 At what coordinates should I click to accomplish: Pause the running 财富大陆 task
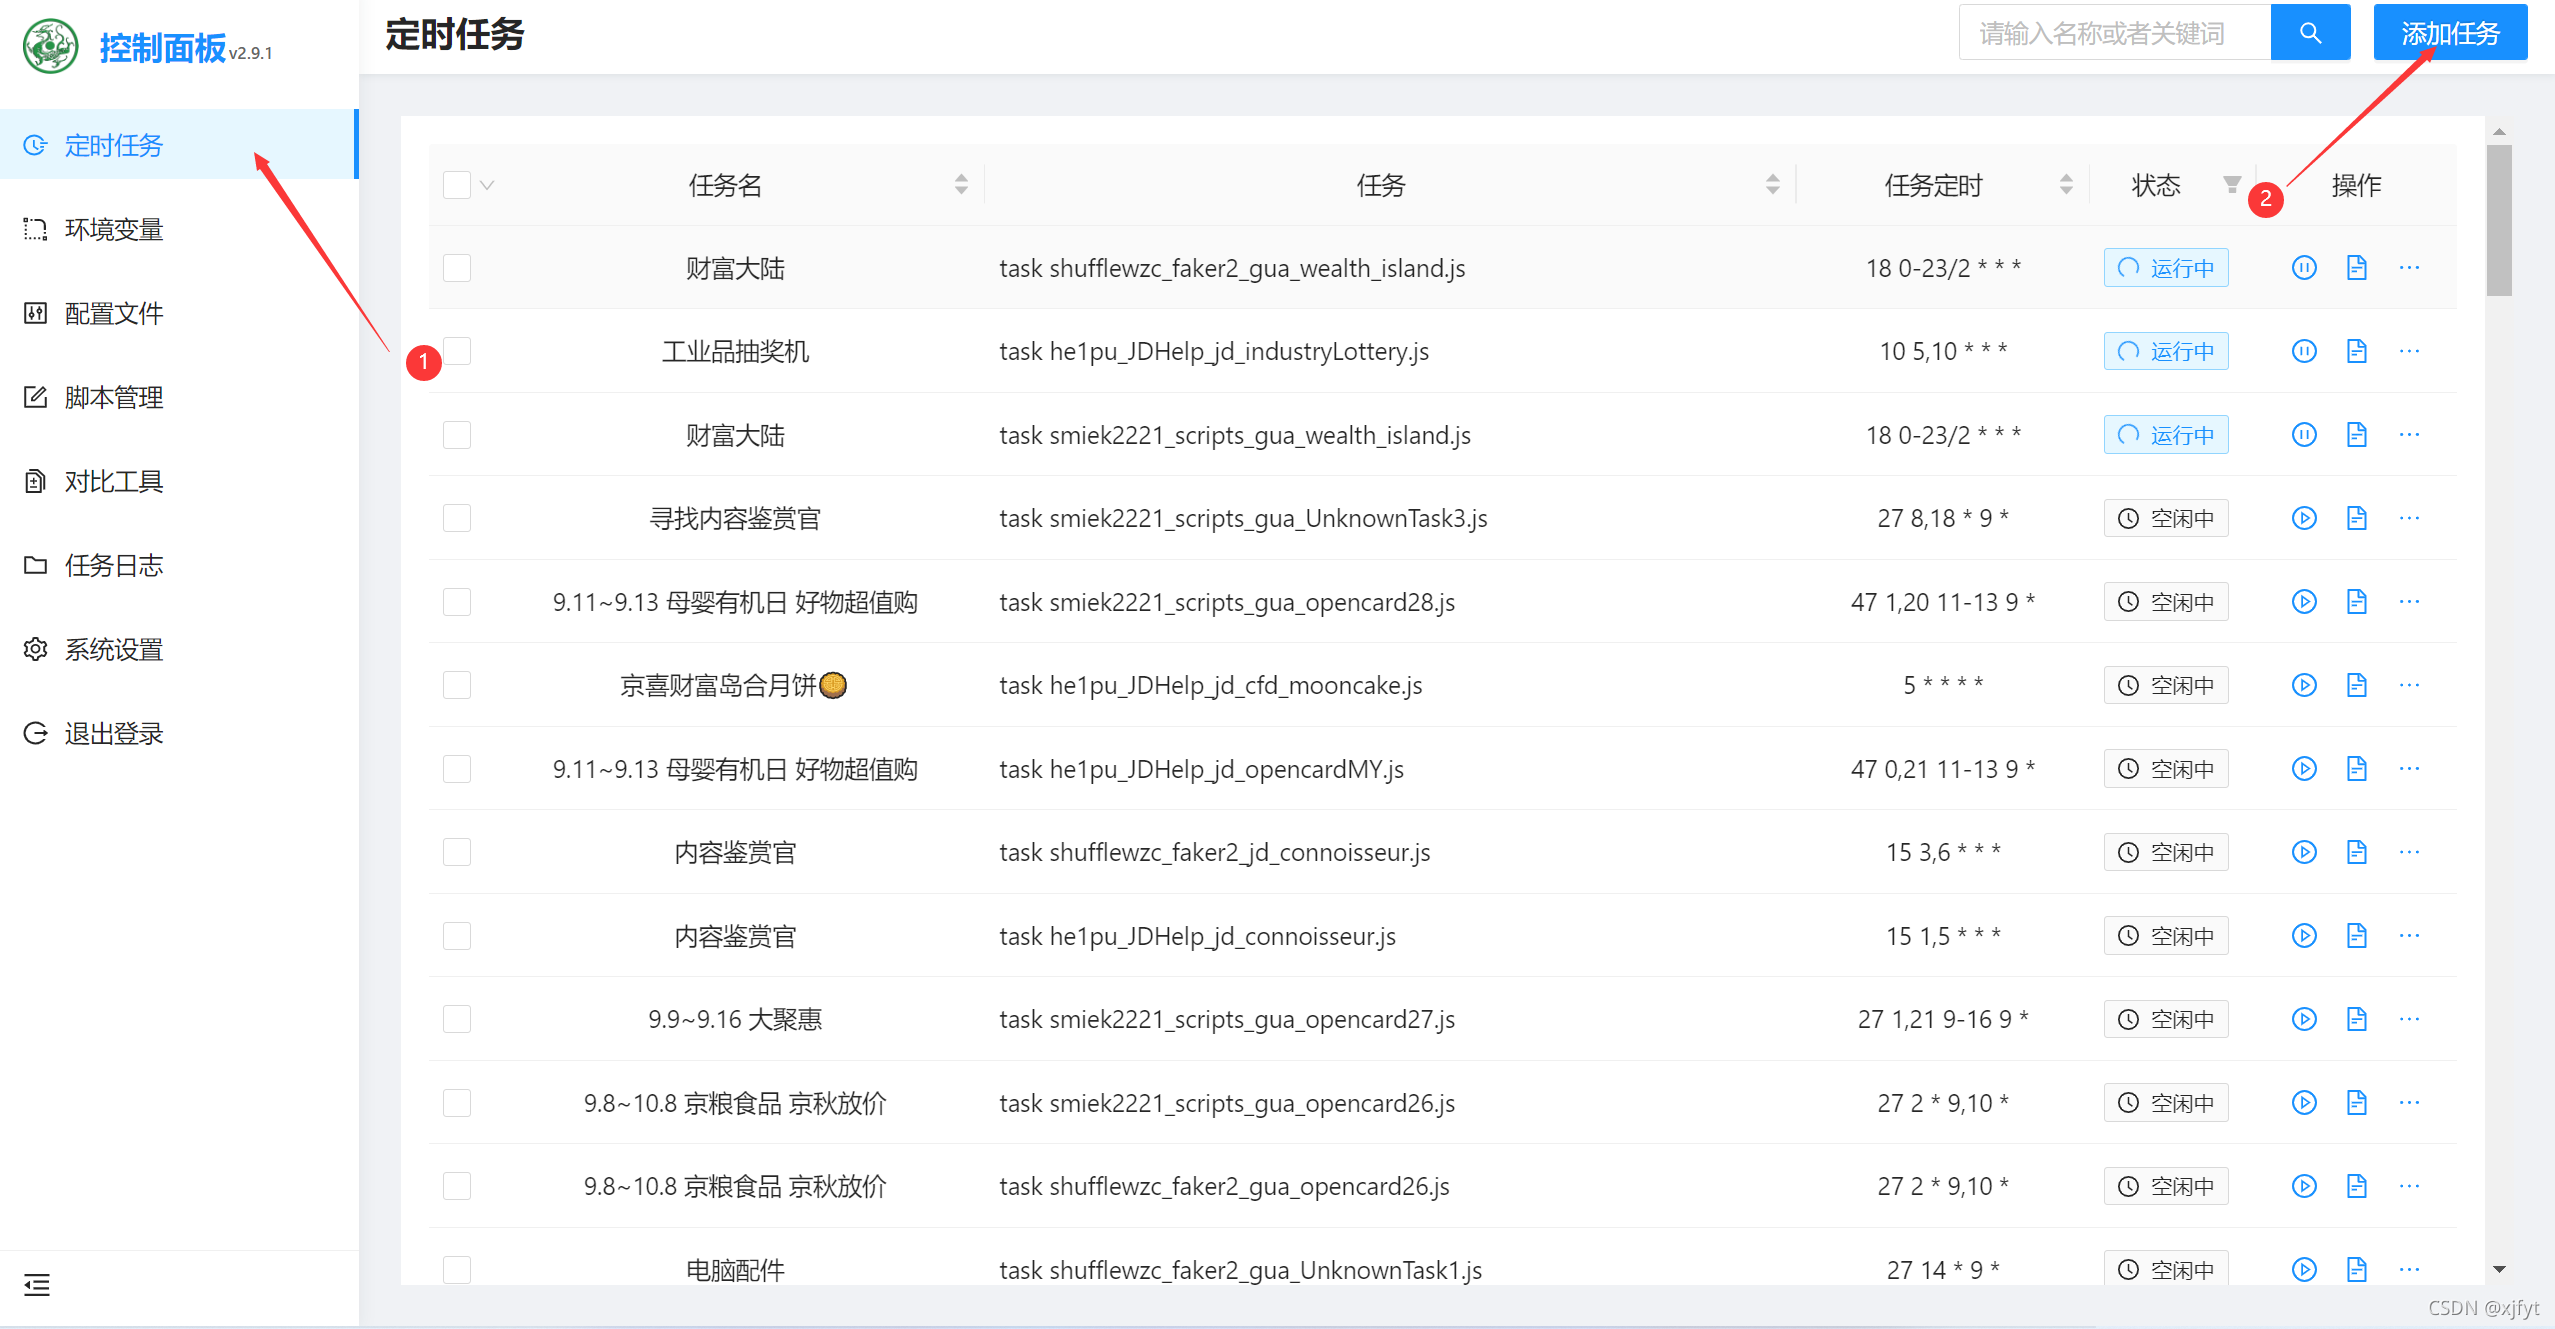[x=2303, y=267]
